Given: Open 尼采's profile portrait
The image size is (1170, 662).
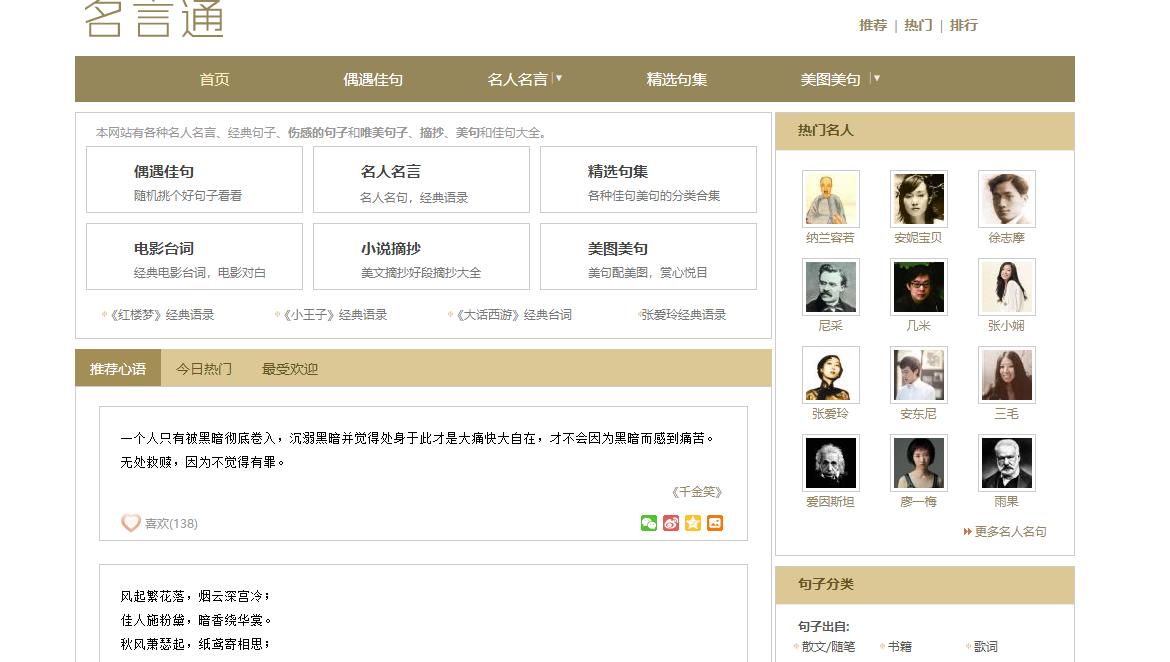Looking at the screenshot, I should [830, 287].
